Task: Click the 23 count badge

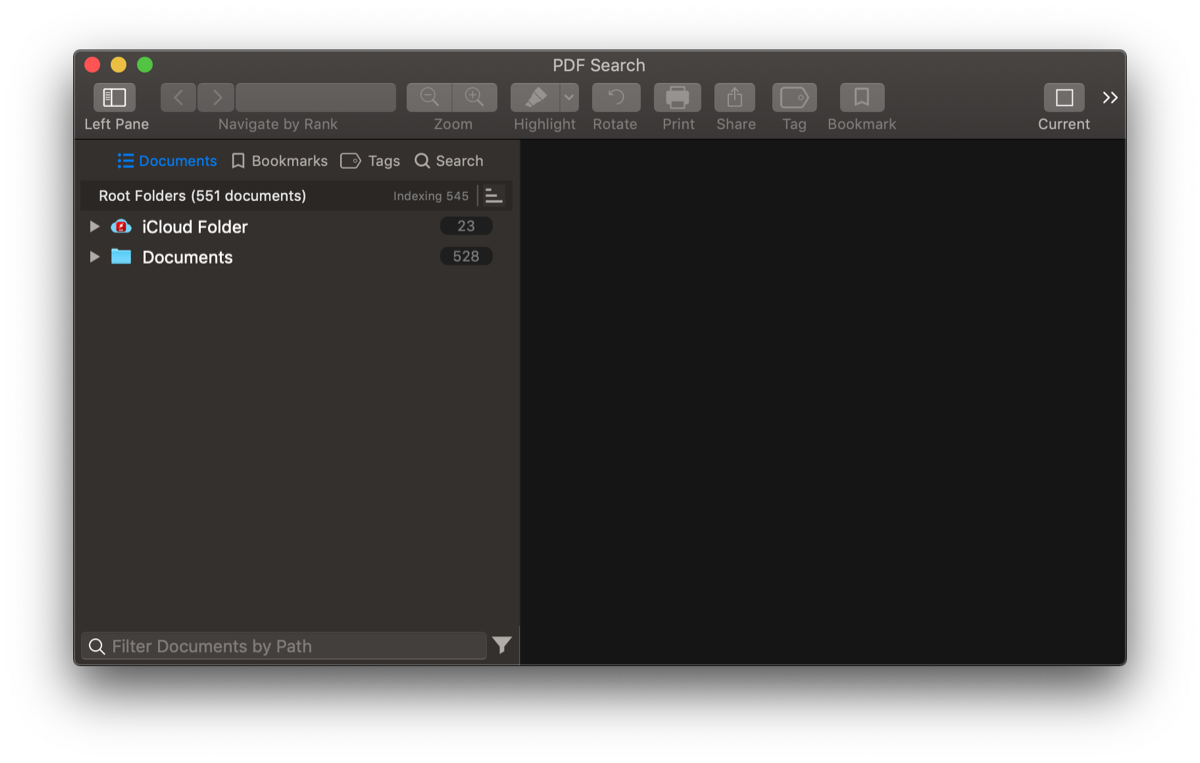Action: pos(466,226)
